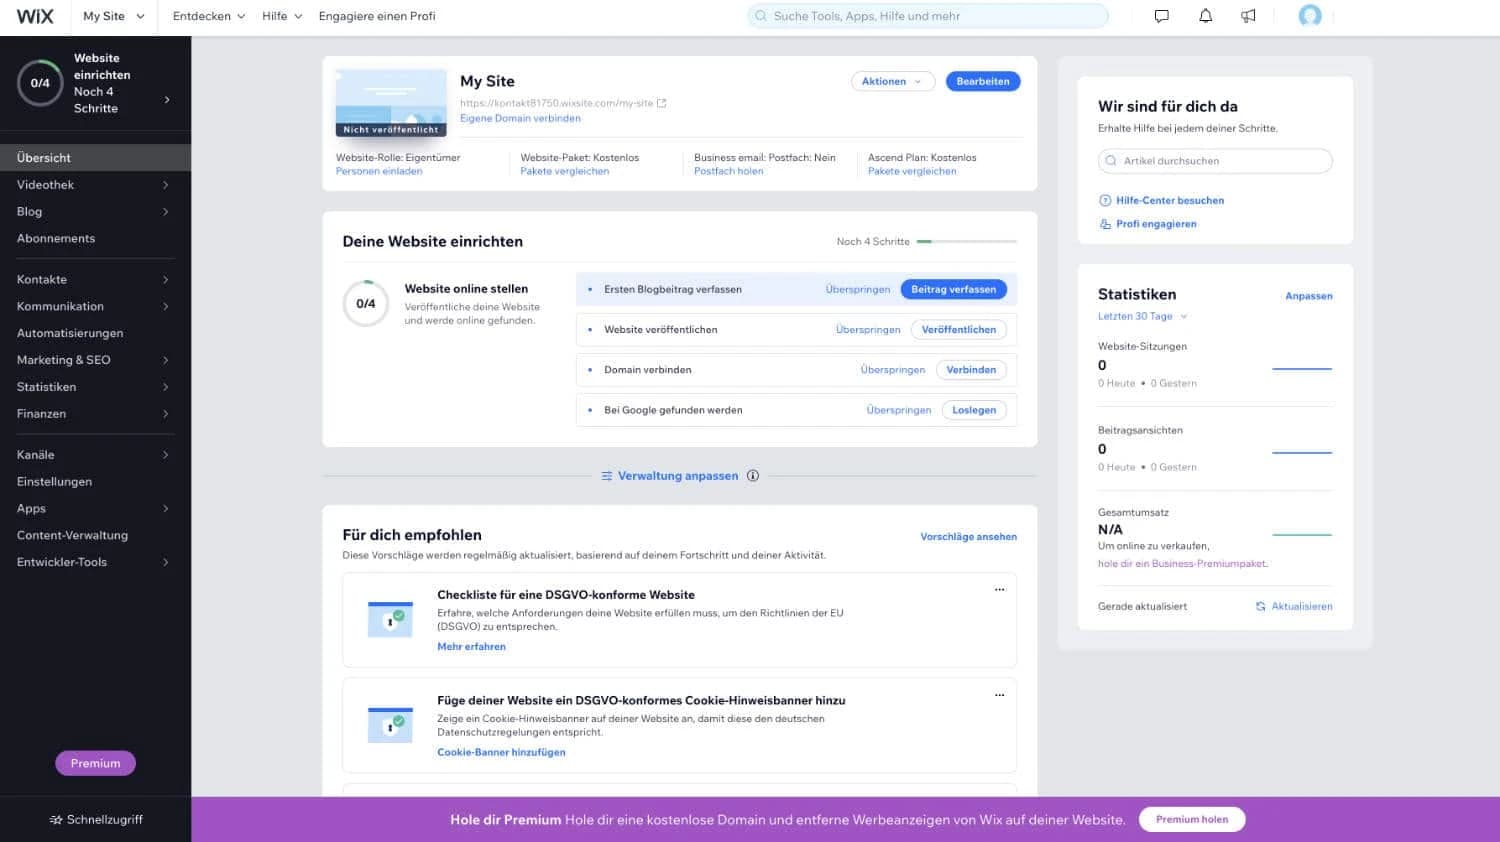Click the Wix logo

pos(34,15)
